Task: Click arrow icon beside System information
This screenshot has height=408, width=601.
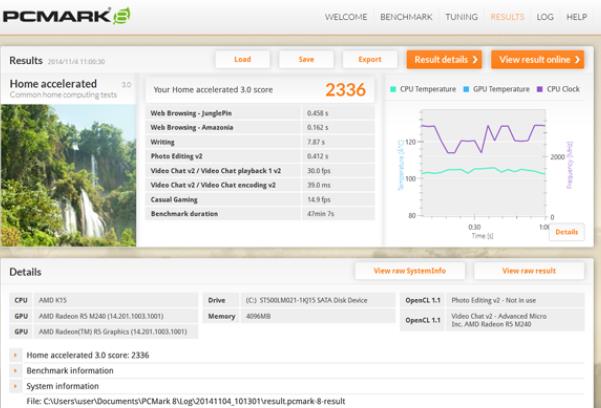Action: pos(16,386)
